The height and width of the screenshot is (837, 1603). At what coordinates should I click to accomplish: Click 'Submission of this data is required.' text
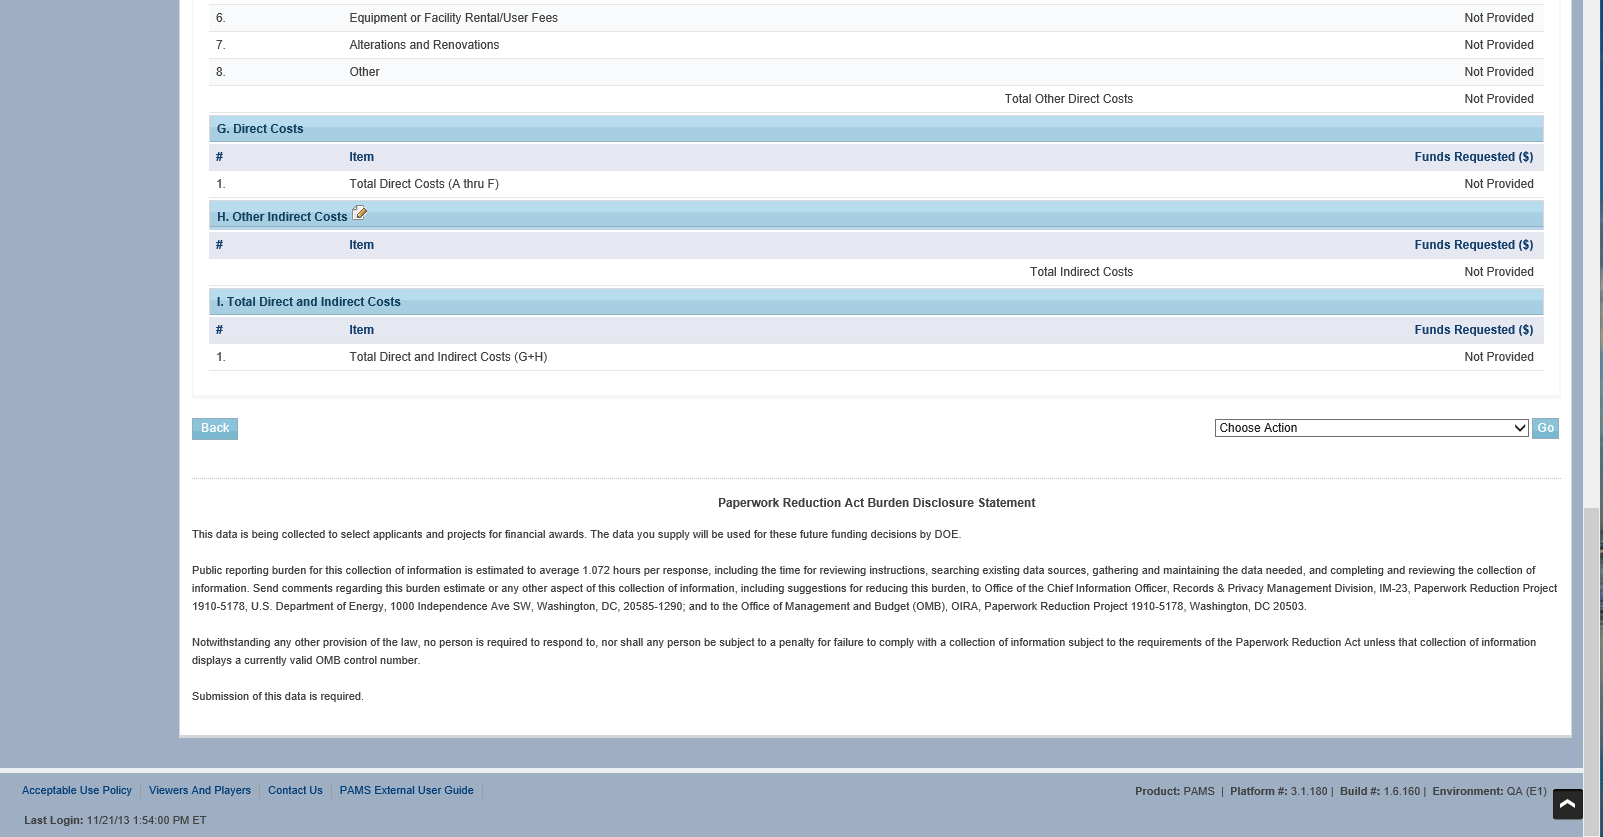coord(278,696)
